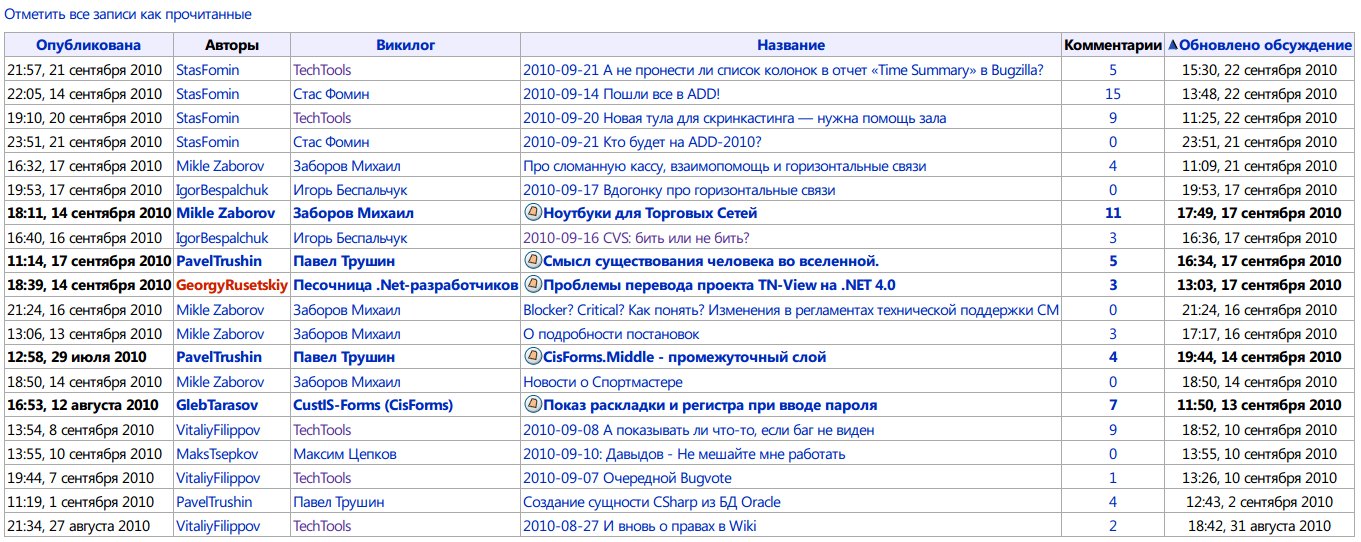Open IgorBespalchuk in the CVS post row
1361x542 pixels.
[222, 238]
